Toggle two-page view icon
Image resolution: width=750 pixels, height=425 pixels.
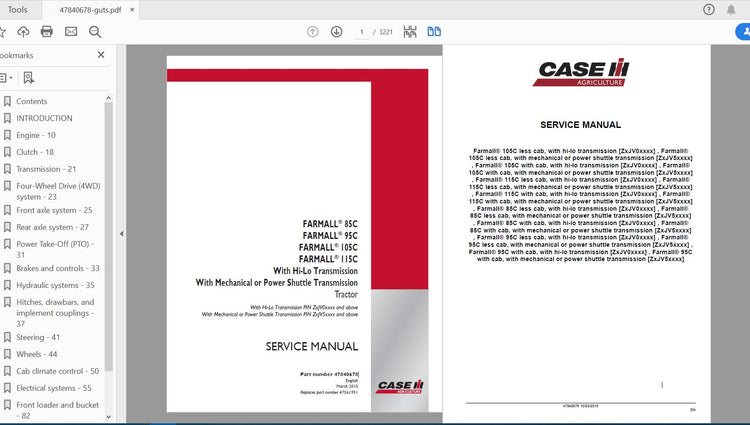coord(434,32)
